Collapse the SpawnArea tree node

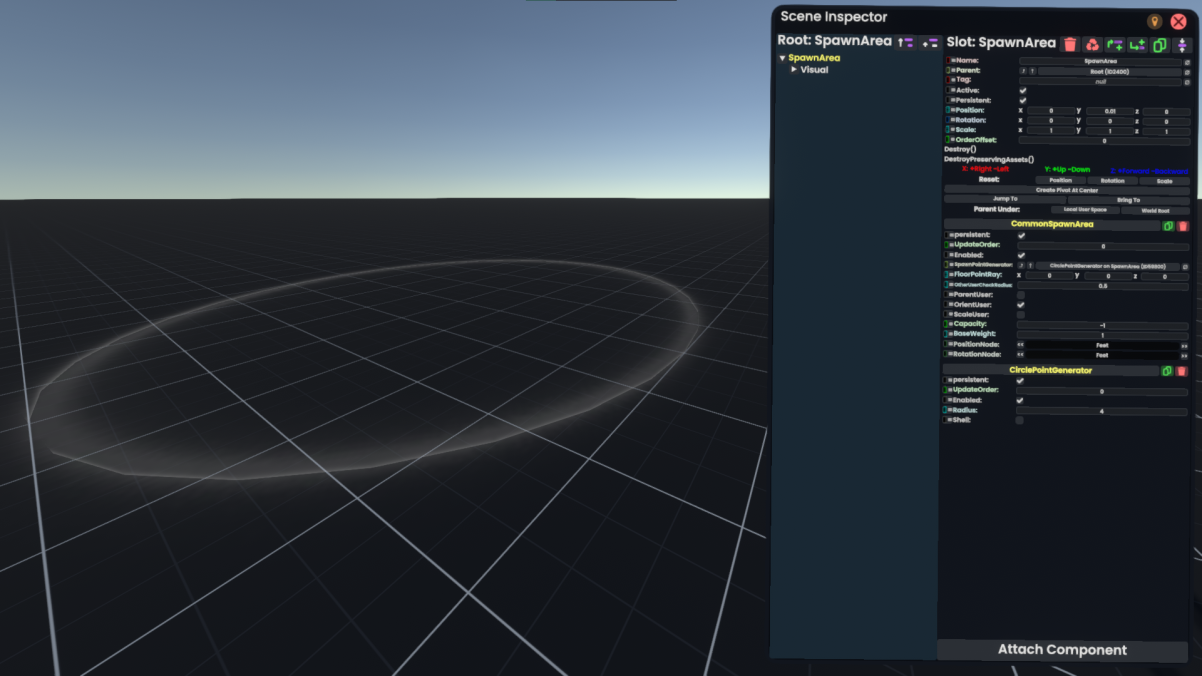[782, 58]
